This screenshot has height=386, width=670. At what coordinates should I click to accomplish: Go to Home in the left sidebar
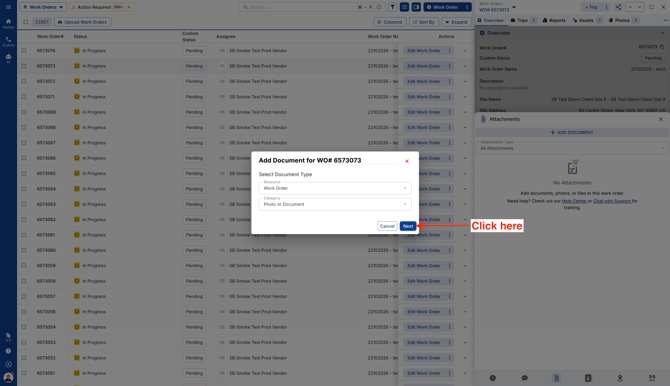pos(8,24)
